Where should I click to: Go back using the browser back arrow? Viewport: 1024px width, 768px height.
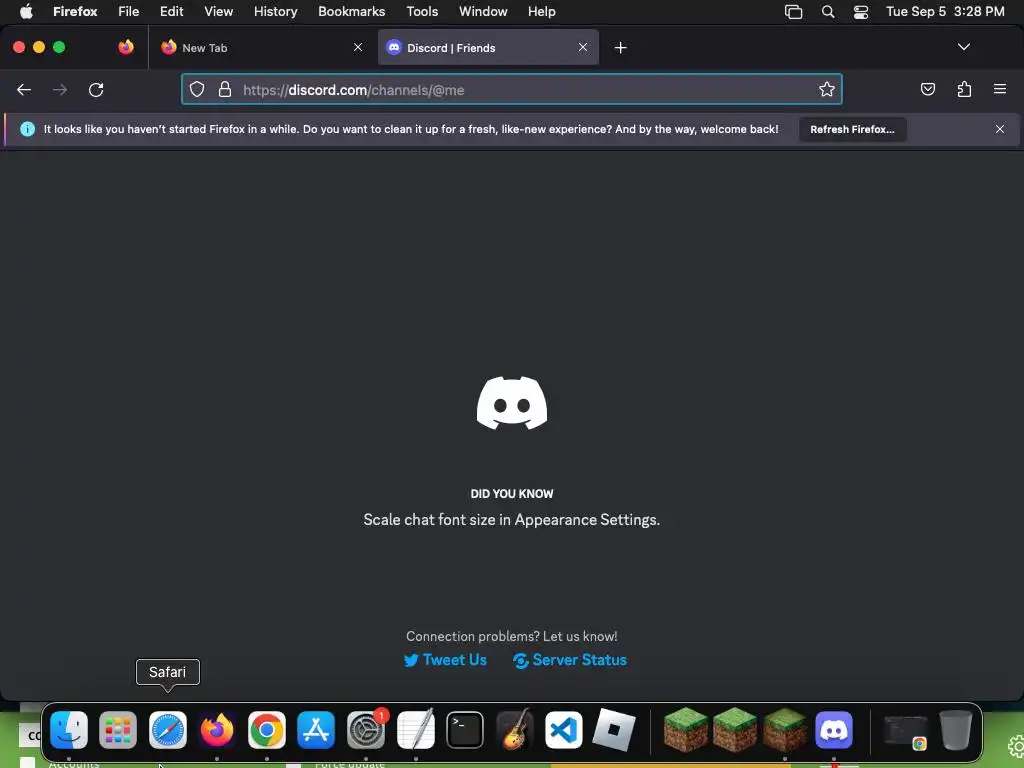[24, 89]
